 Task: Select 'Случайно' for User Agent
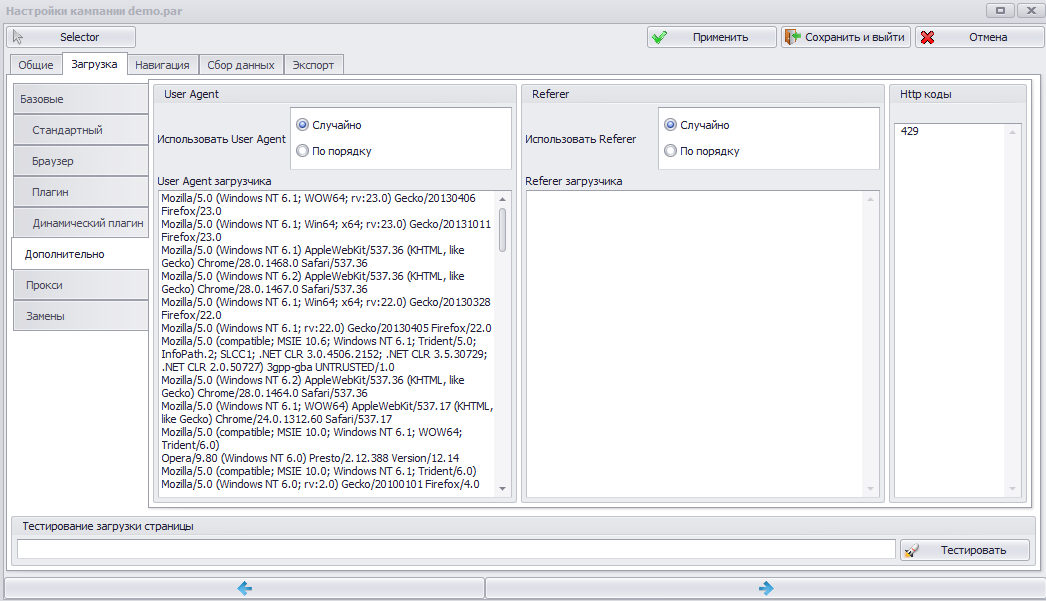pos(303,125)
